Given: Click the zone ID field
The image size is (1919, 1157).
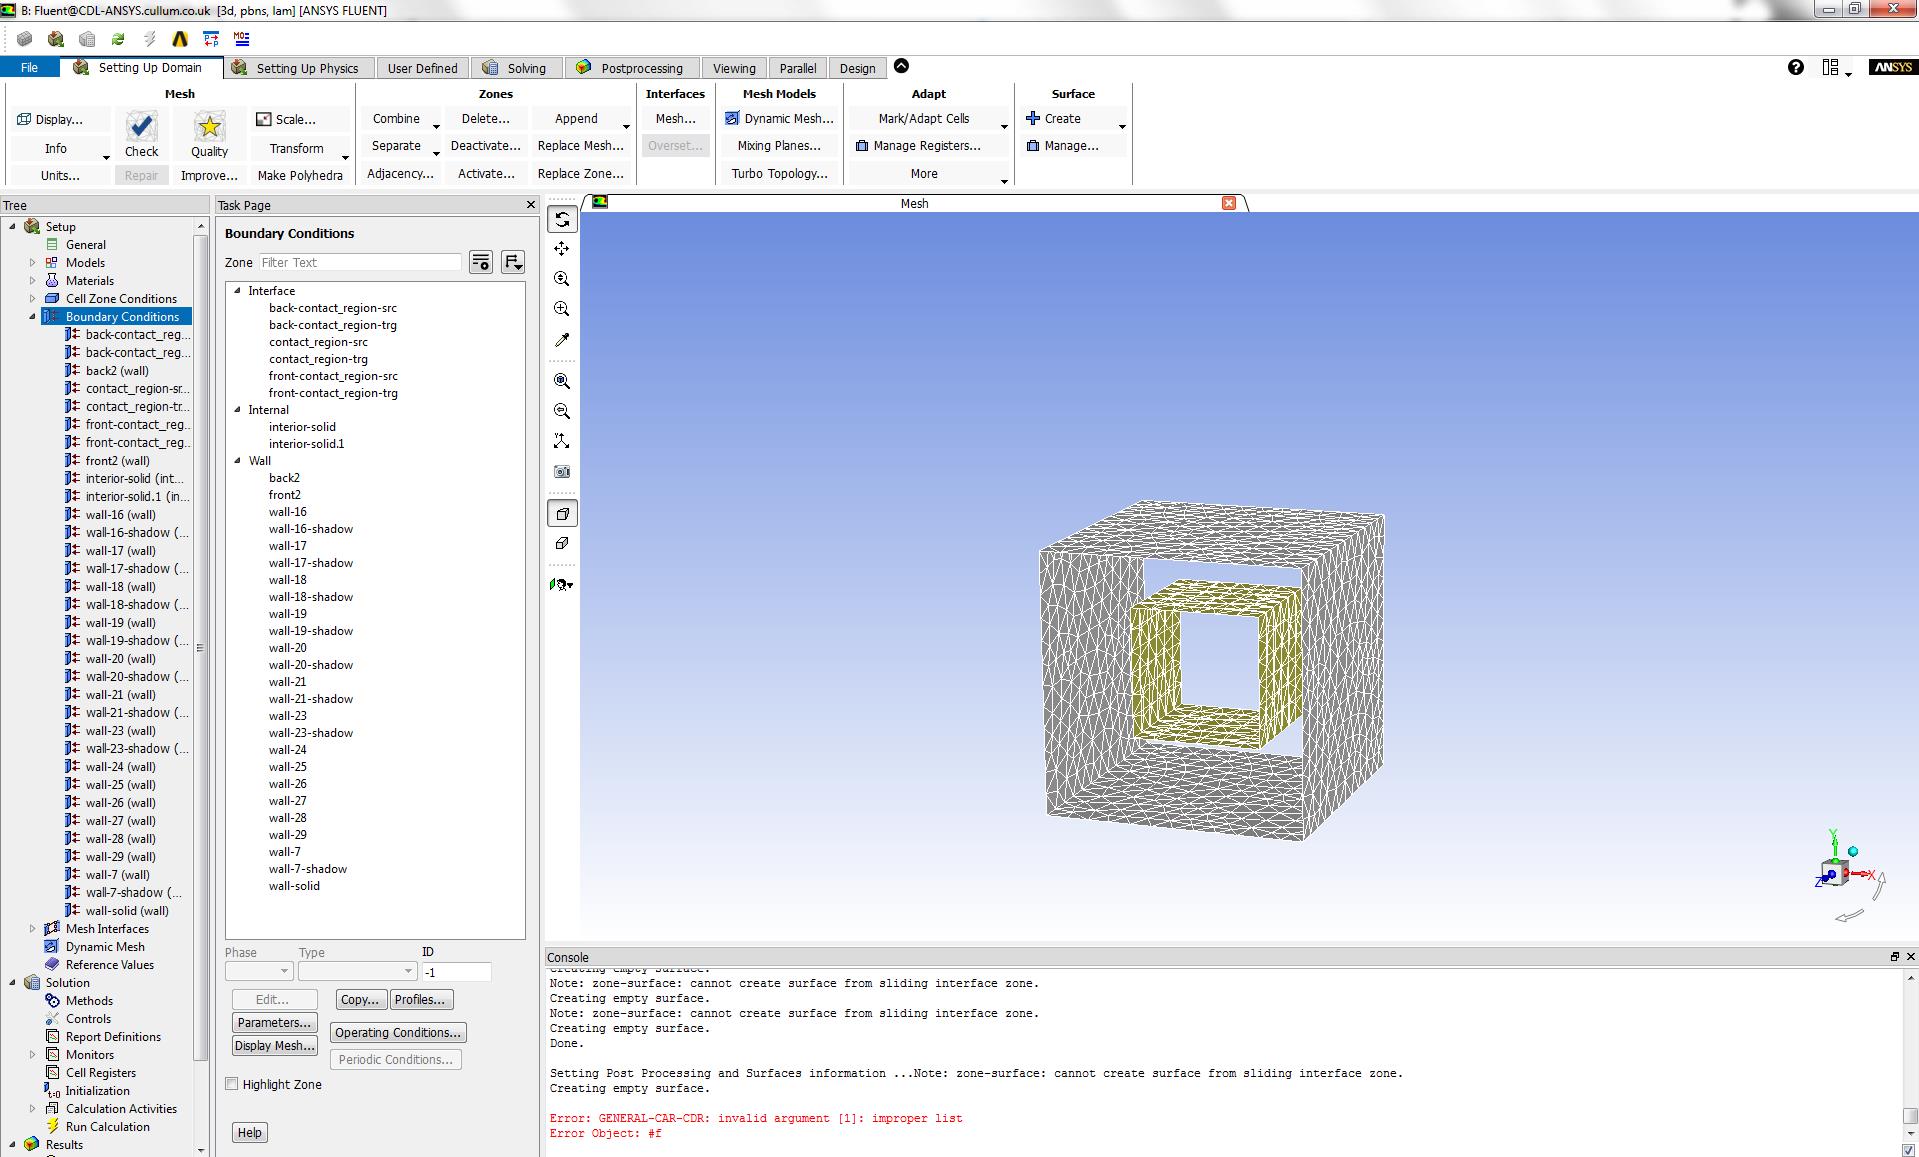Looking at the screenshot, I should coord(457,972).
